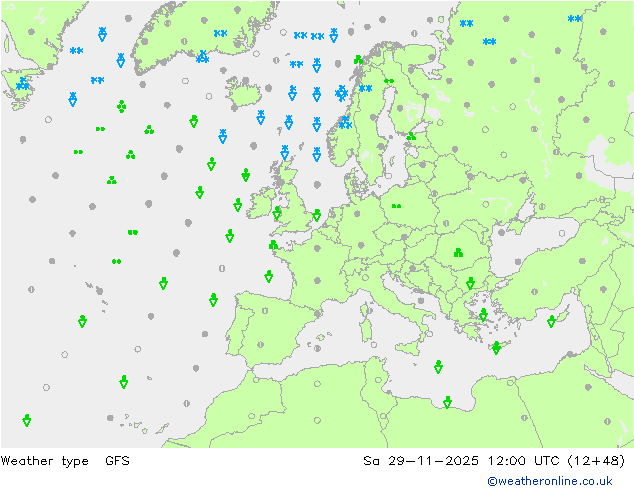Click the green drizzle symbol in northern Finland

389,81
